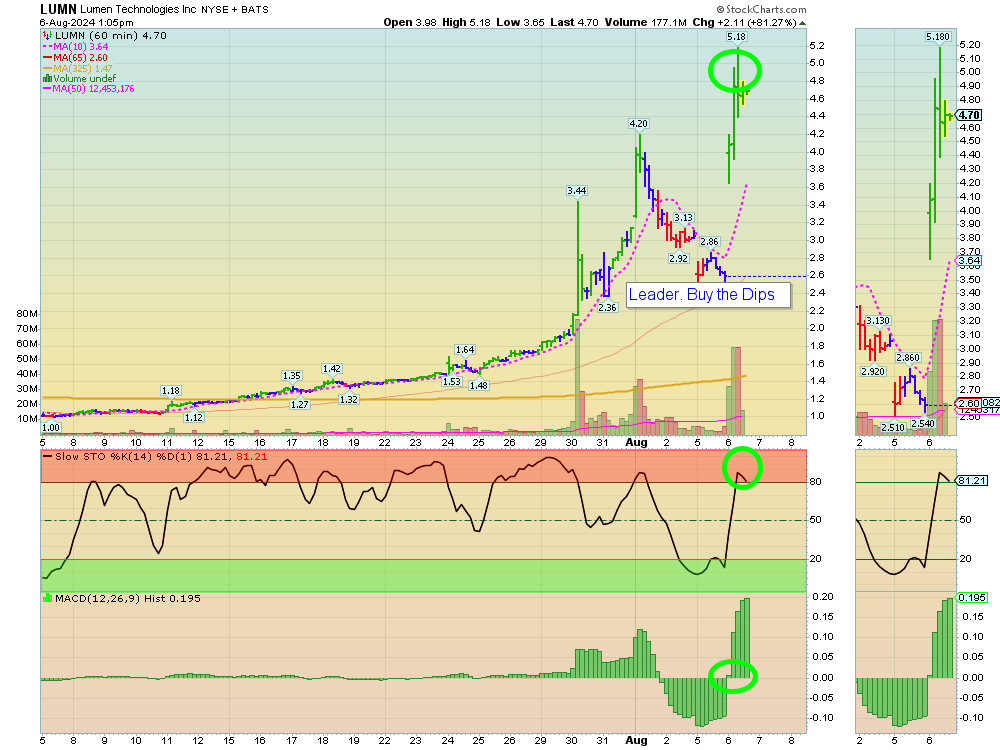Viewport: 1000px width, 750px height.
Task: Click the 1.00 starting price label
Action: 51,428
